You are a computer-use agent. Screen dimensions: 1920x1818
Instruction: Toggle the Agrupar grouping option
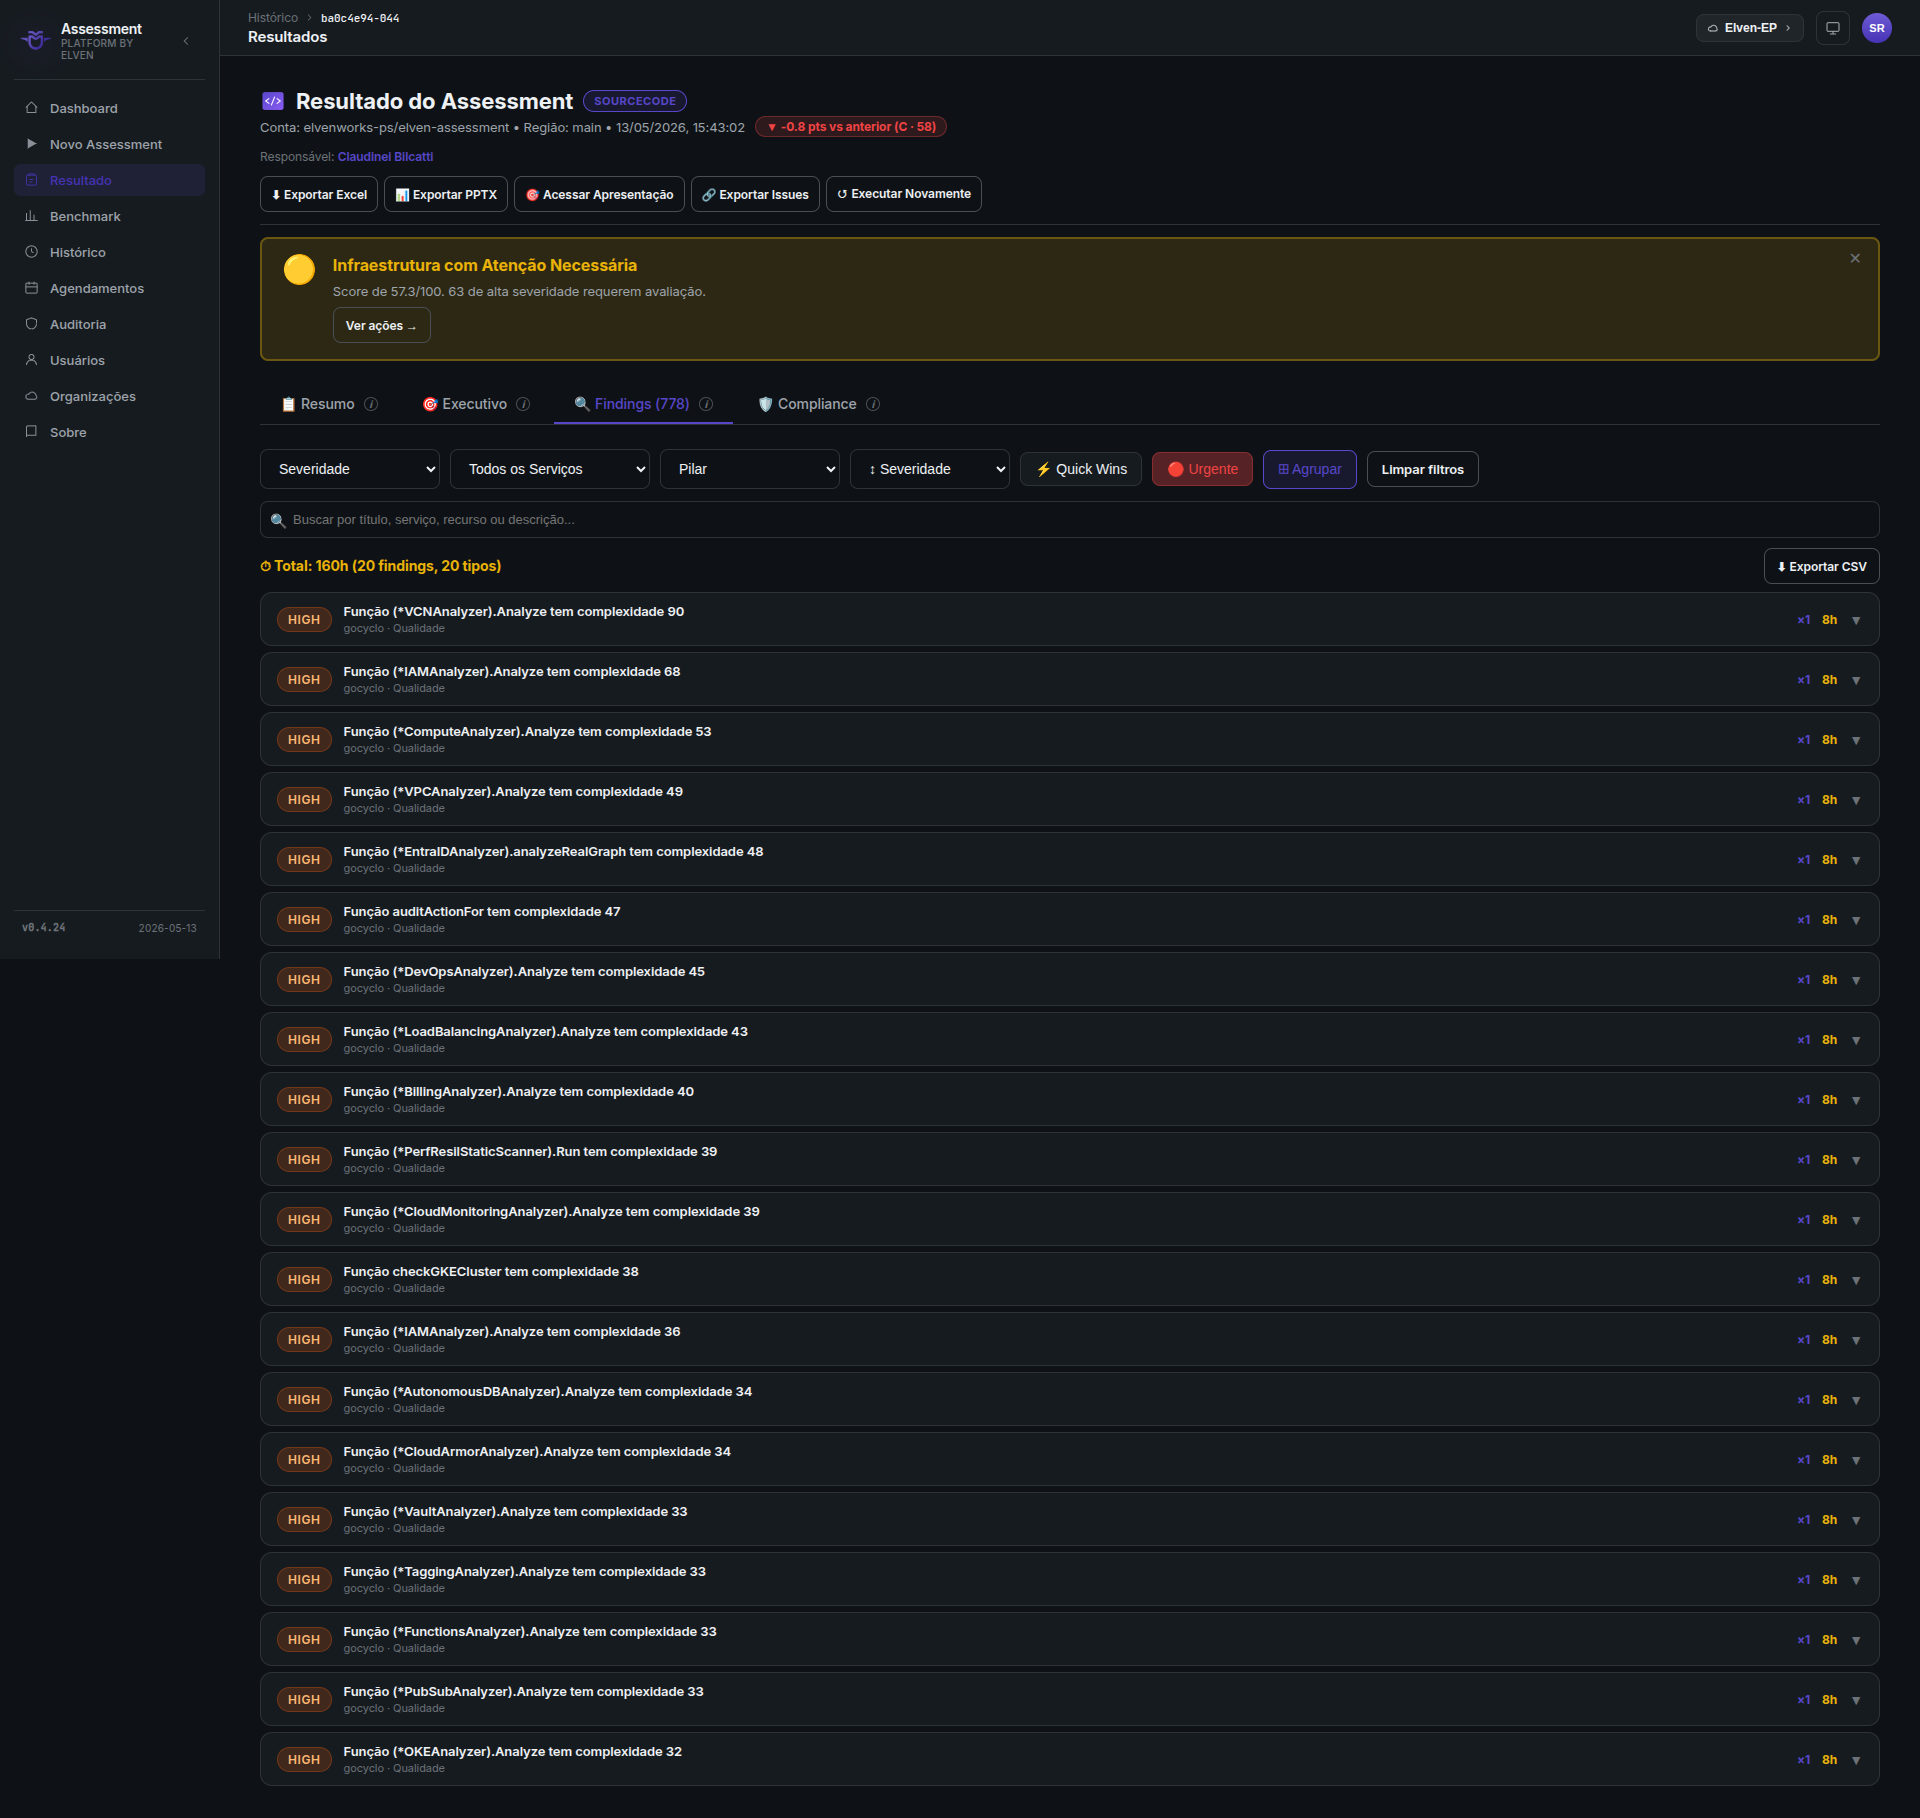pos(1310,469)
